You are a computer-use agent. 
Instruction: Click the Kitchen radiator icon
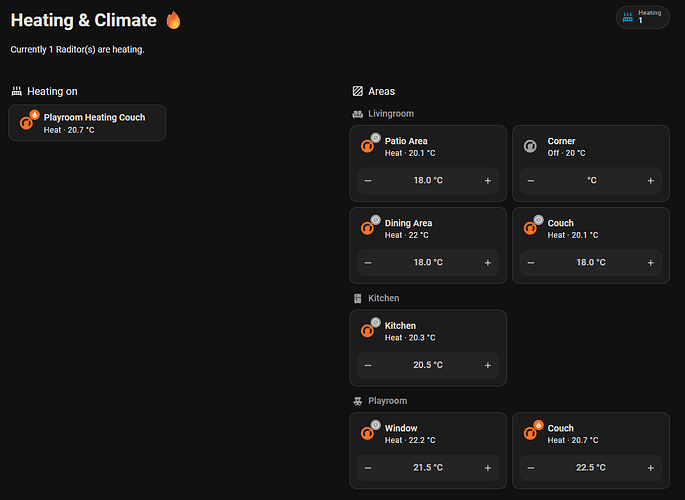tap(368, 331)
